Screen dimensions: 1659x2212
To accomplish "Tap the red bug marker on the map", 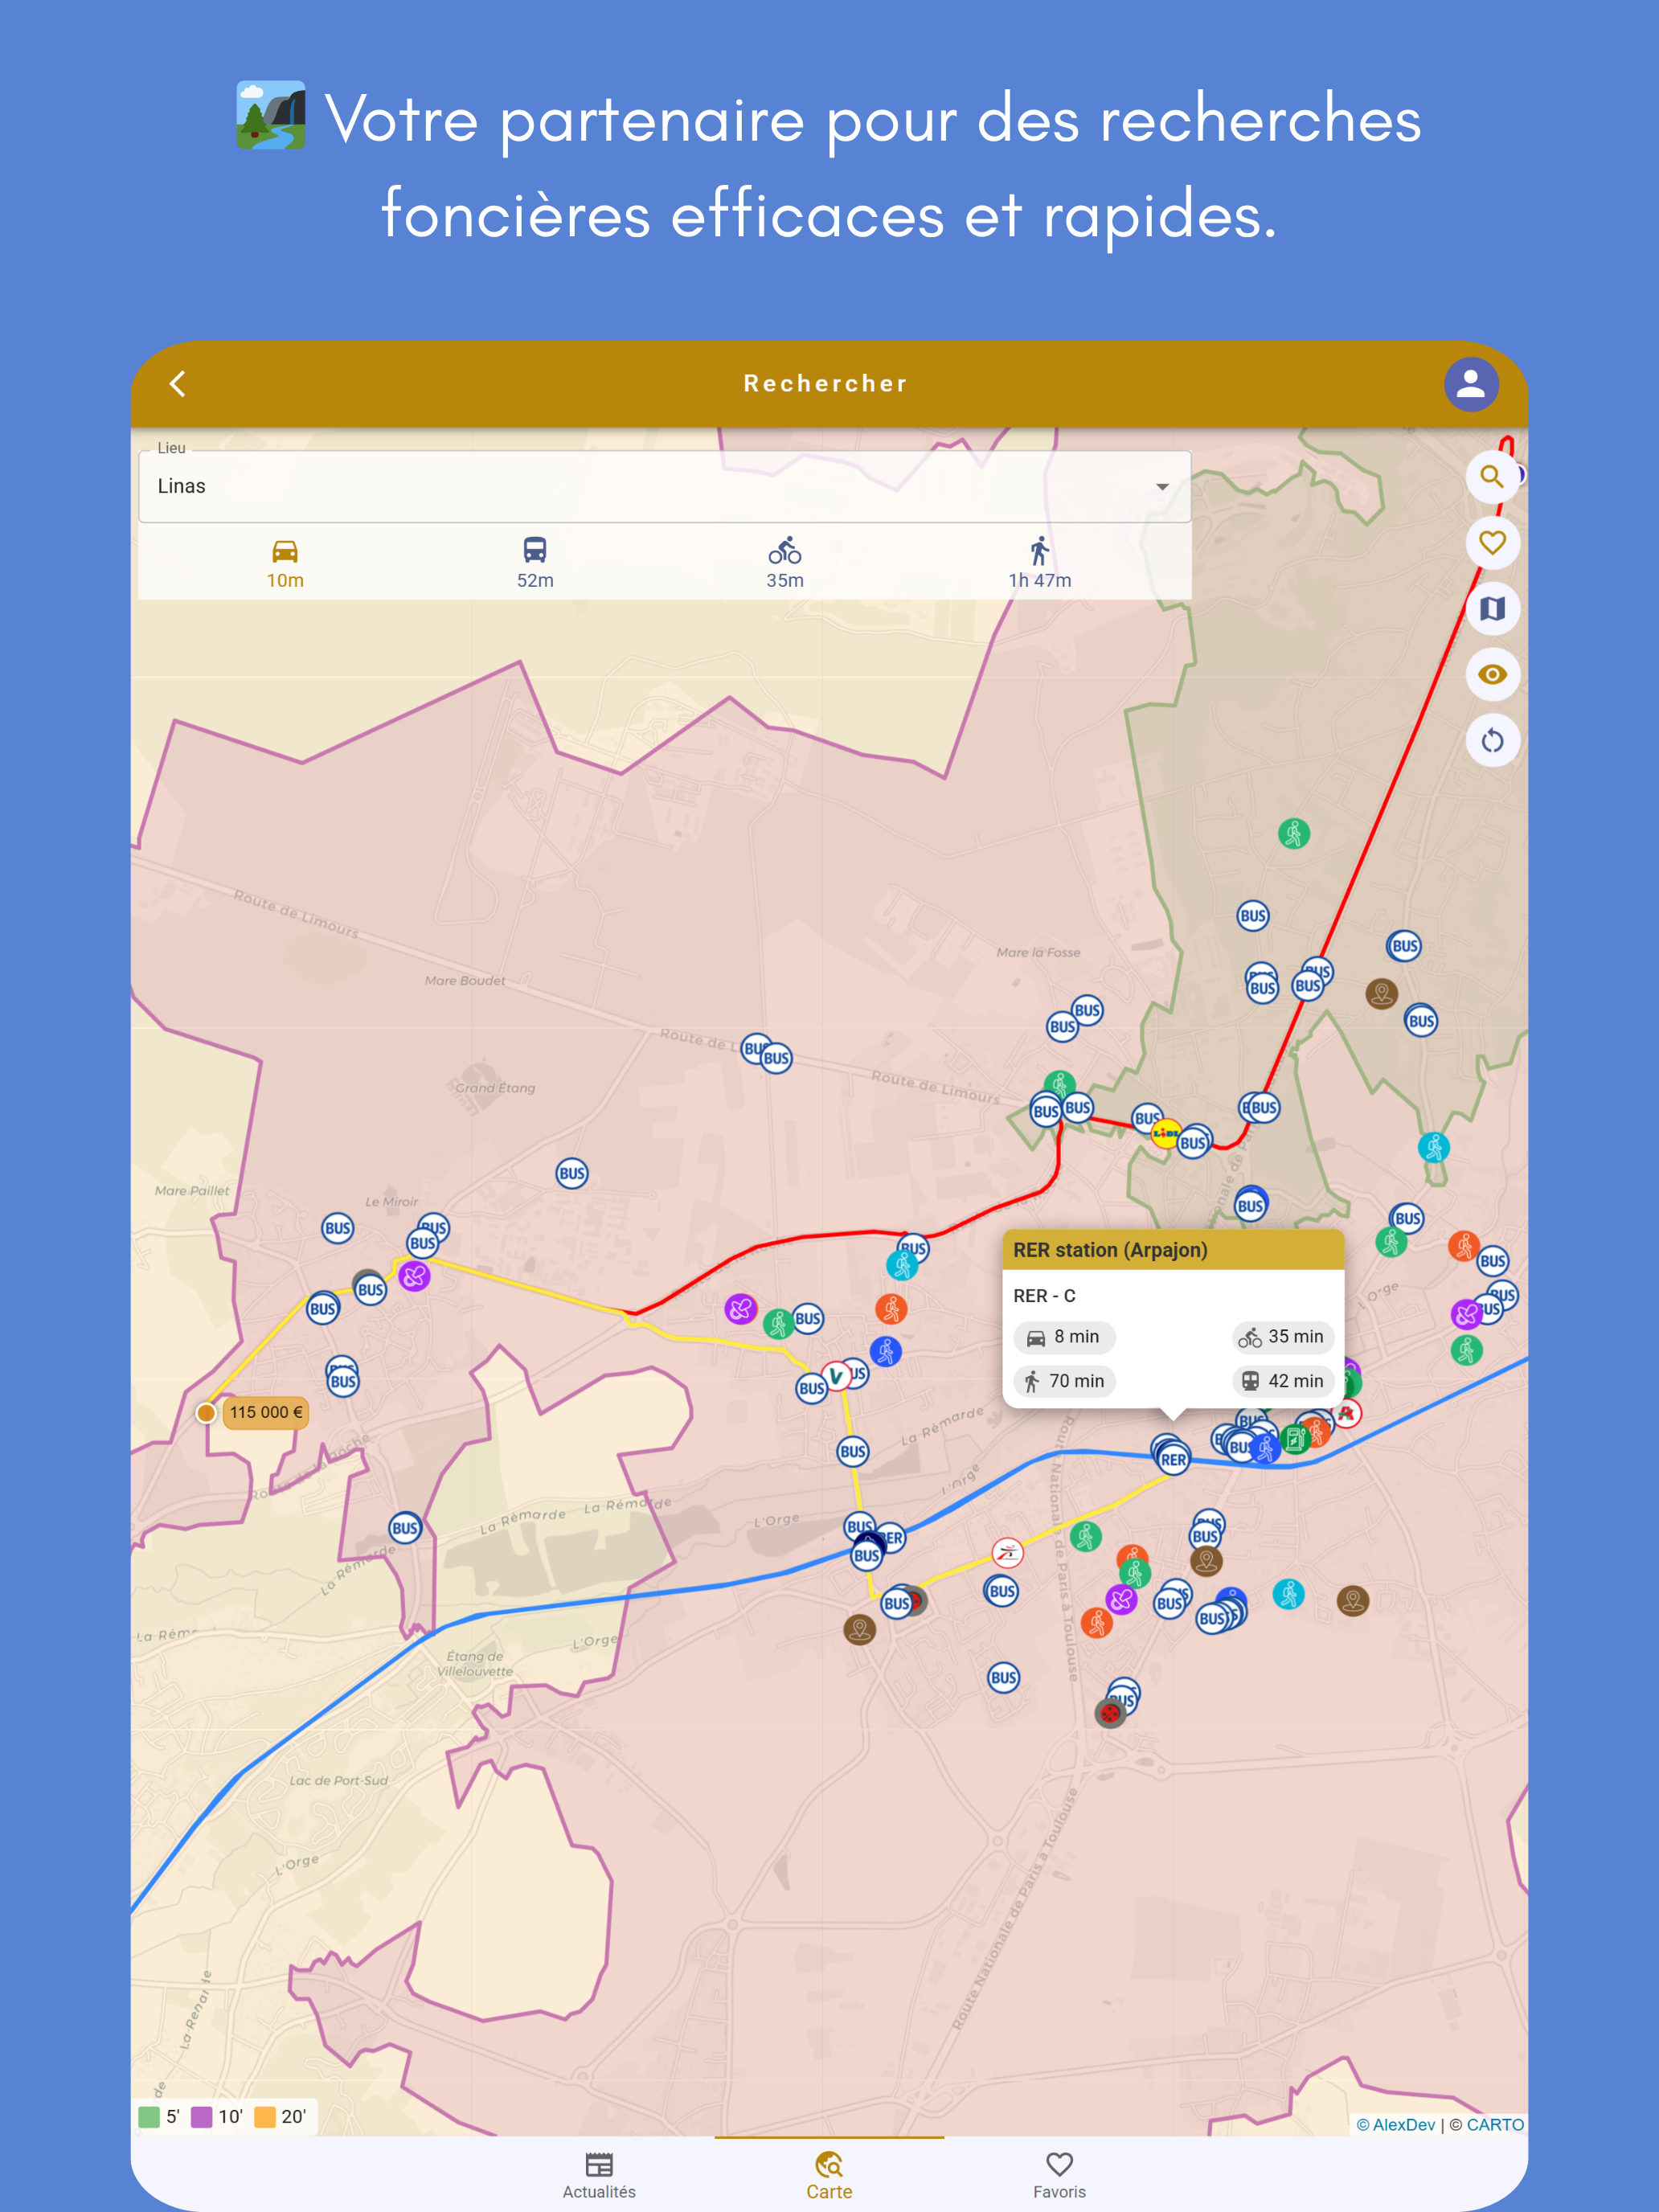I will click(x=1110, y=1713).
